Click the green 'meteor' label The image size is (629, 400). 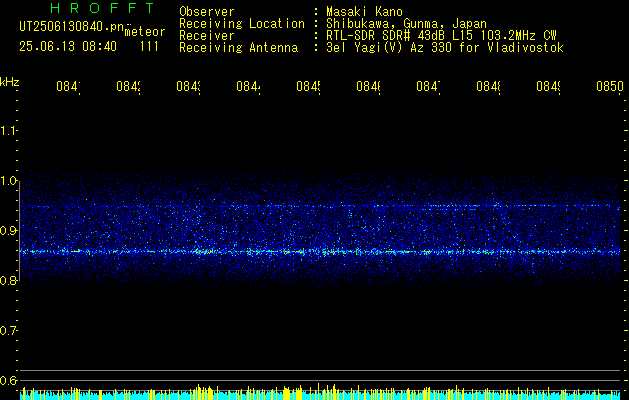[145, 32]
